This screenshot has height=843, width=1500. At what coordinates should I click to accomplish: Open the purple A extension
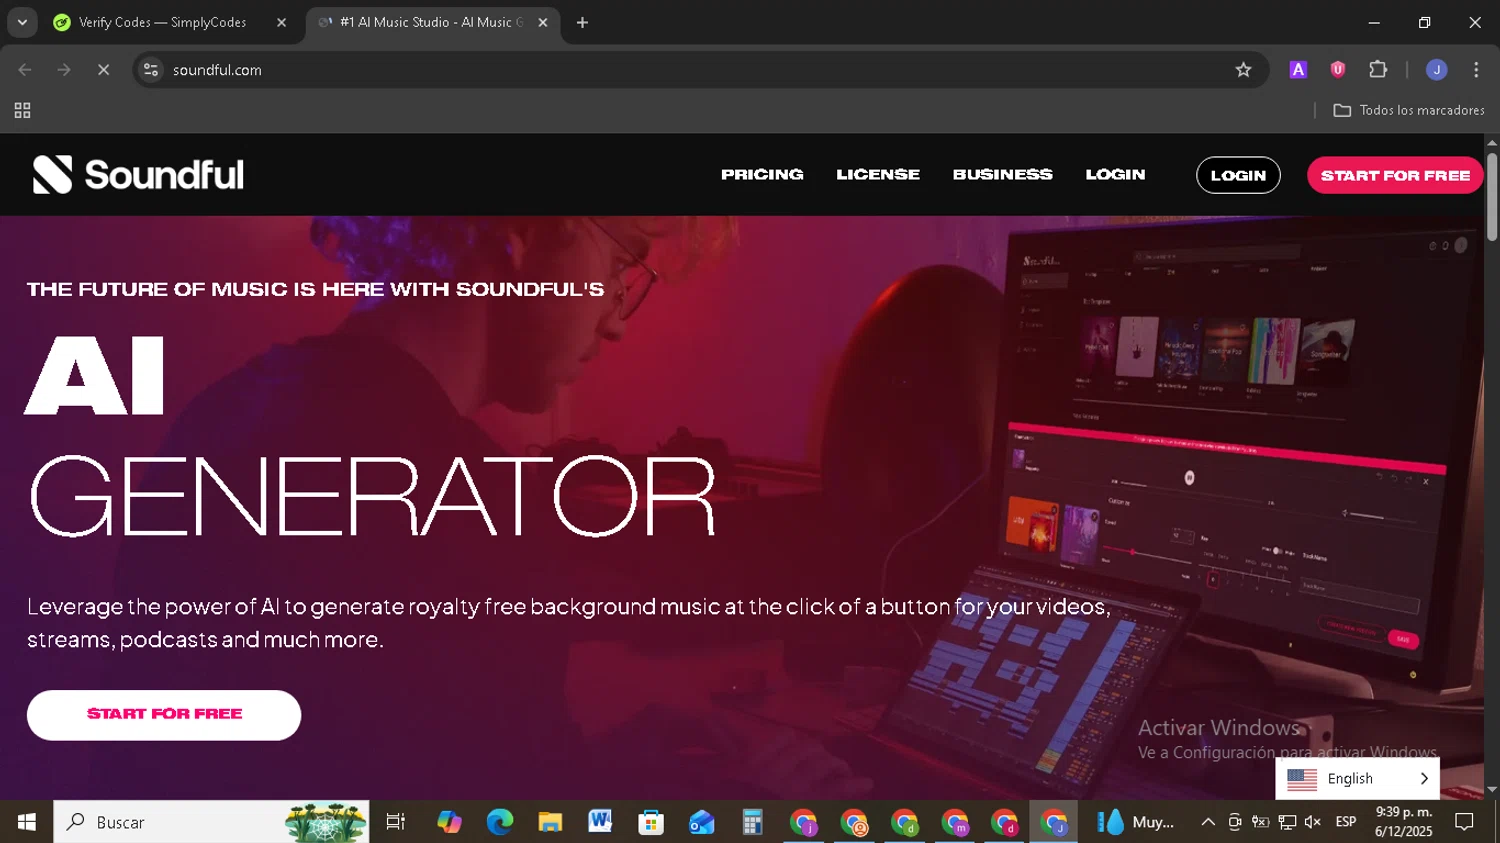coord(1298,70)
